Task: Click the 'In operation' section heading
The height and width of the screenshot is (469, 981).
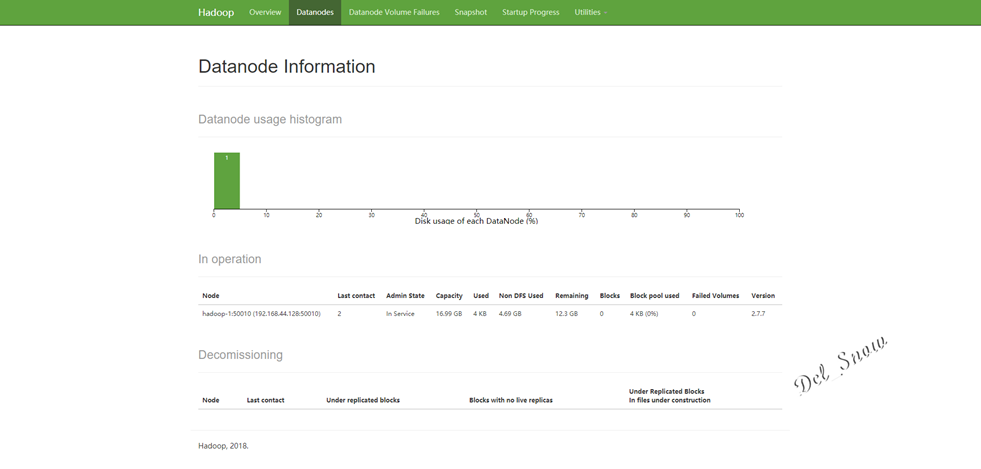Action: pos(230,259)
